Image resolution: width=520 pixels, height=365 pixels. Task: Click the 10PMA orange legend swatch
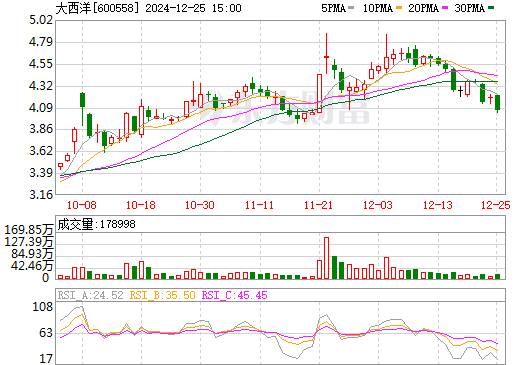coord(399,8)
